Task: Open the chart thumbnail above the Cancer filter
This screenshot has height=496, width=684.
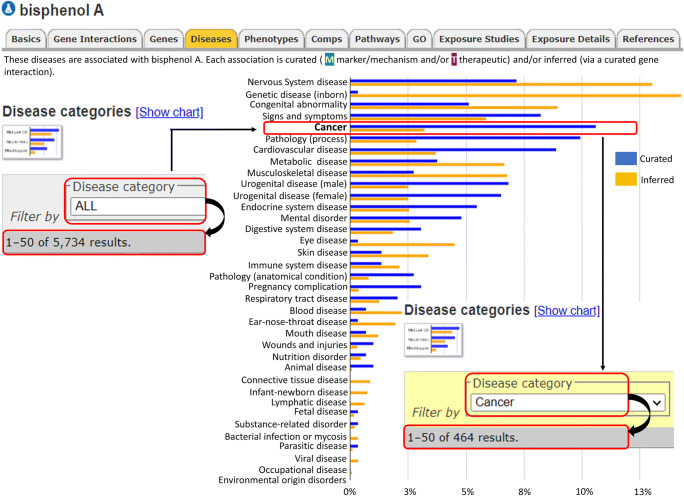Action: [433, 339]
